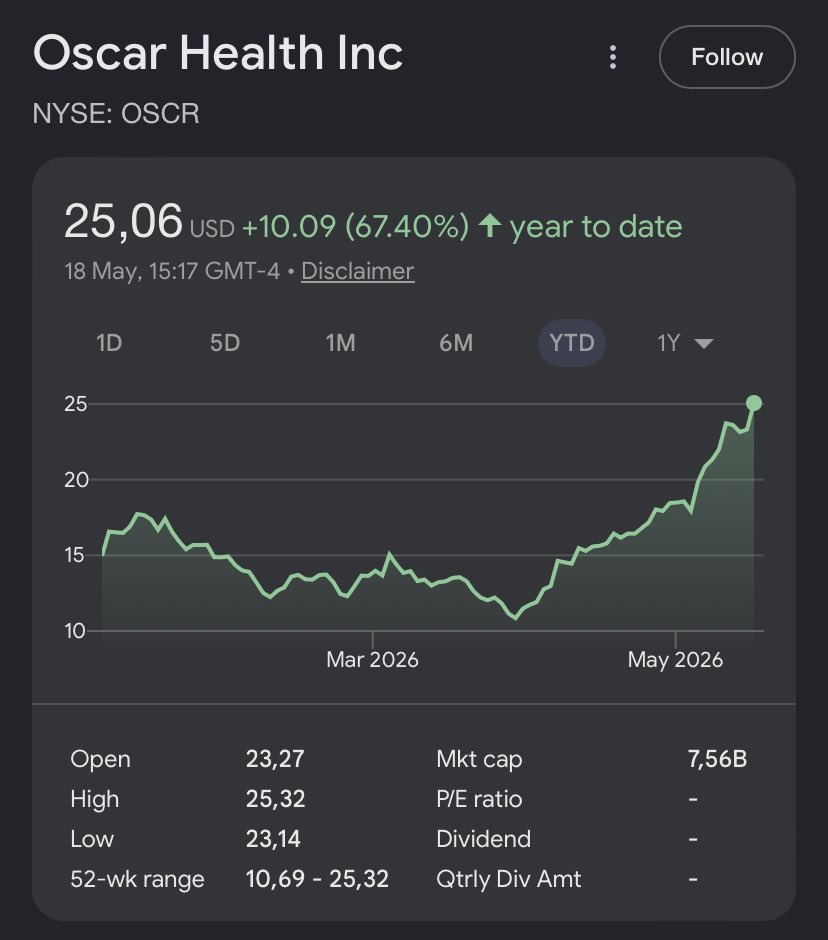The image size is (828, 940).
Task: Click the 25 y-axis label
Action: 76,404
